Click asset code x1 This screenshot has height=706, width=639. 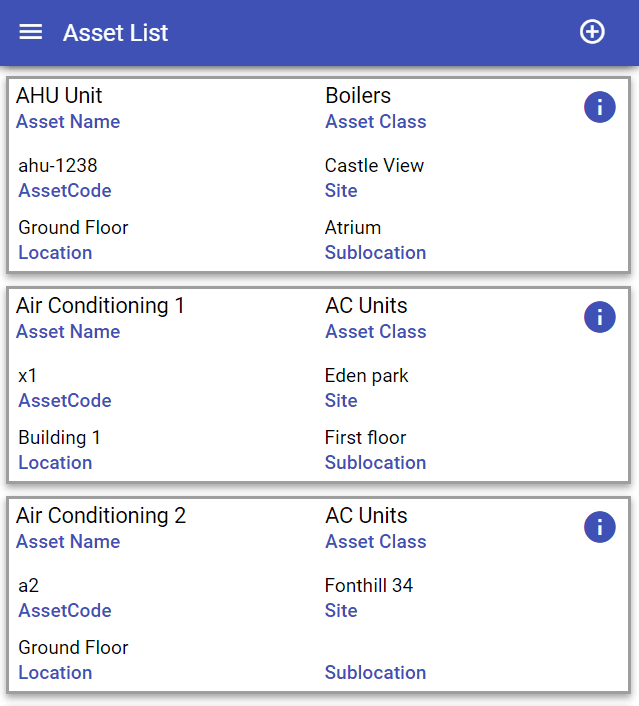click(27, 376)
